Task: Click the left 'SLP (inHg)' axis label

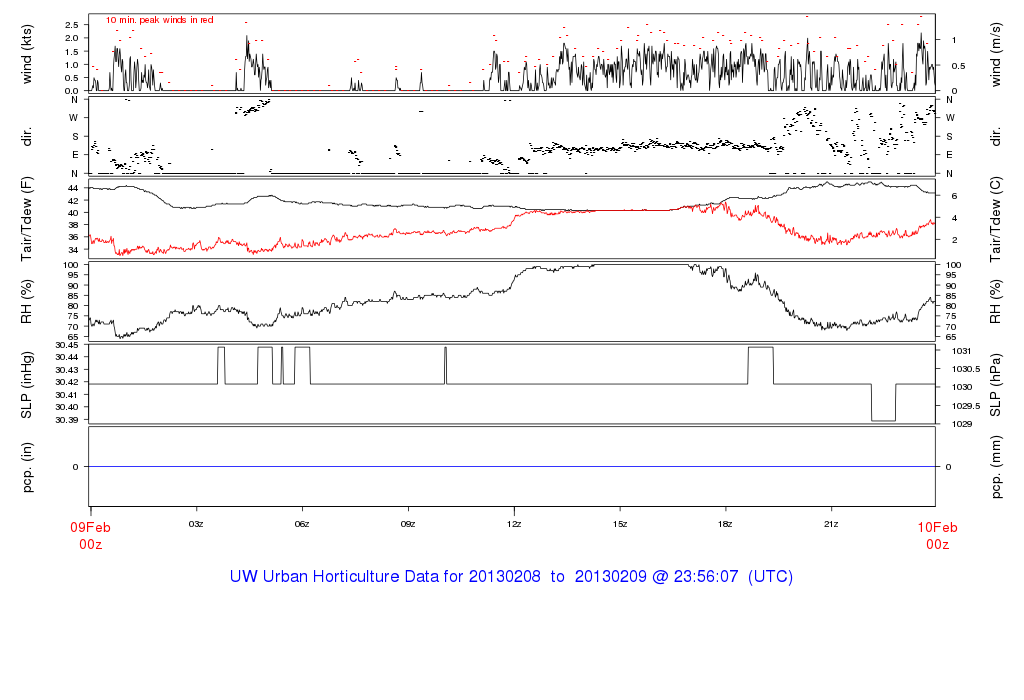Action: pyautogui.click(x=27, y=385)
